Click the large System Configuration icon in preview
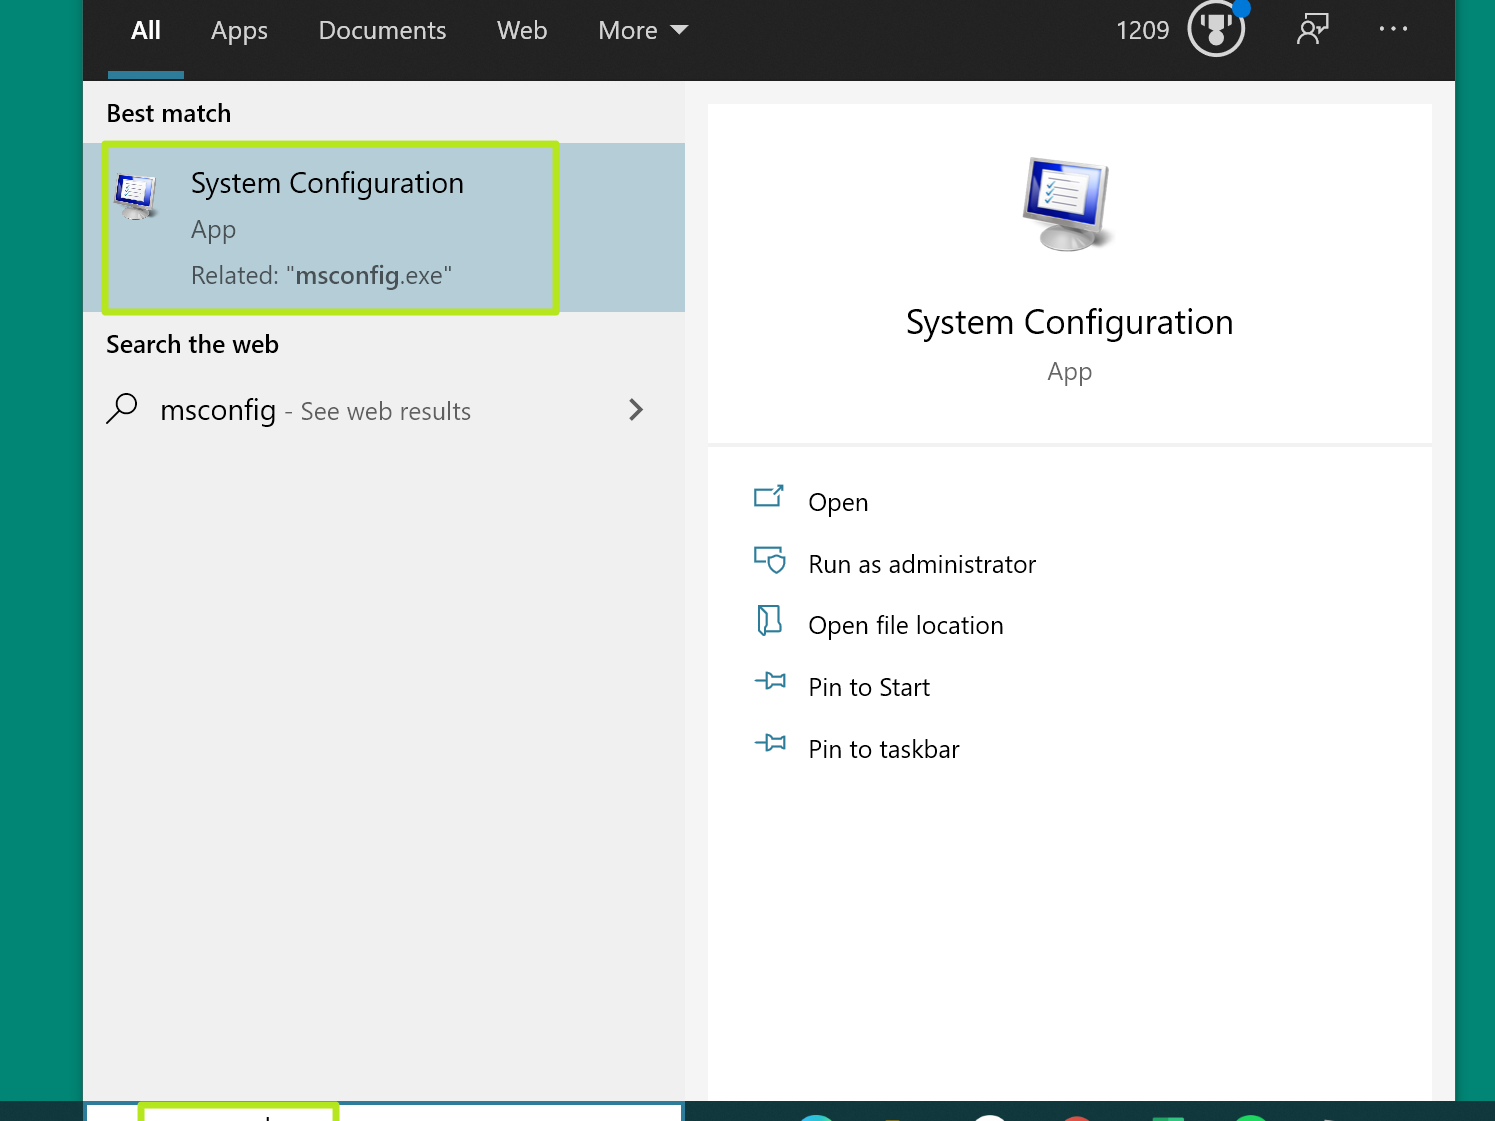 pyautogui.click(x=1068, y=204)
